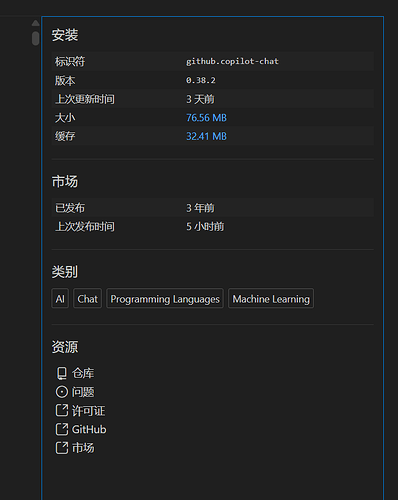The height and width of the screenshot is (500, 398).
Task: Open the 问题 link
Action: pos(83,392)
